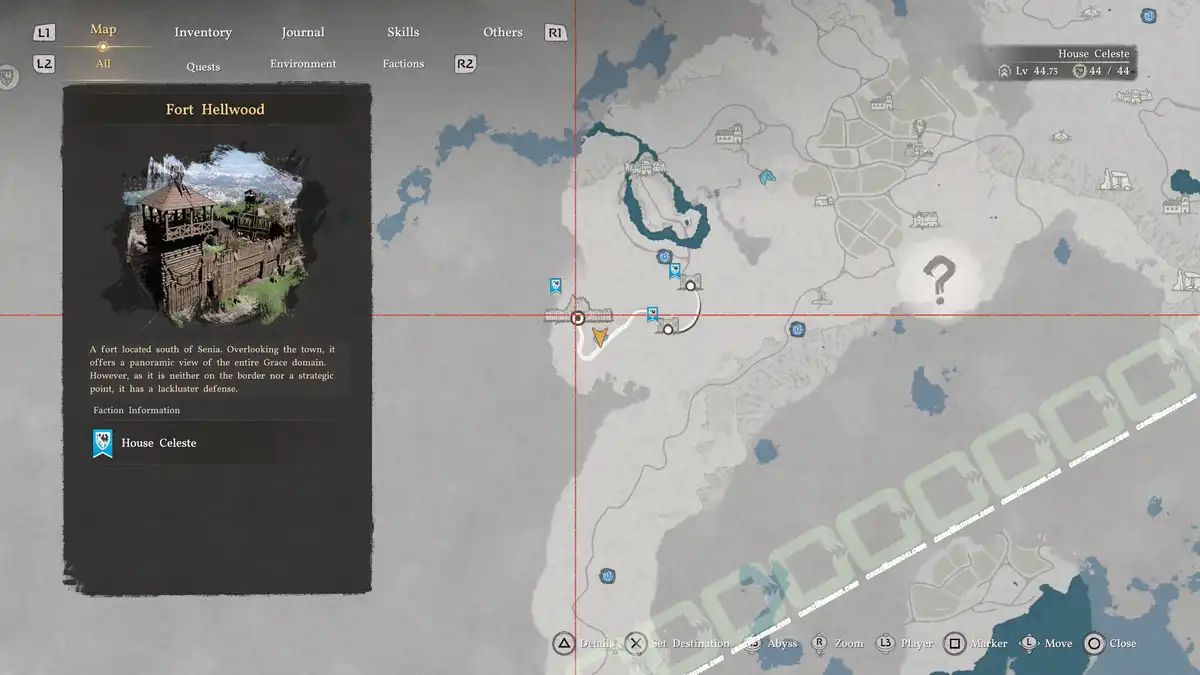The height and width of the screenshot is (675, 1200).
Task: Click the orange player arrow marker
Action: point(599,337)
